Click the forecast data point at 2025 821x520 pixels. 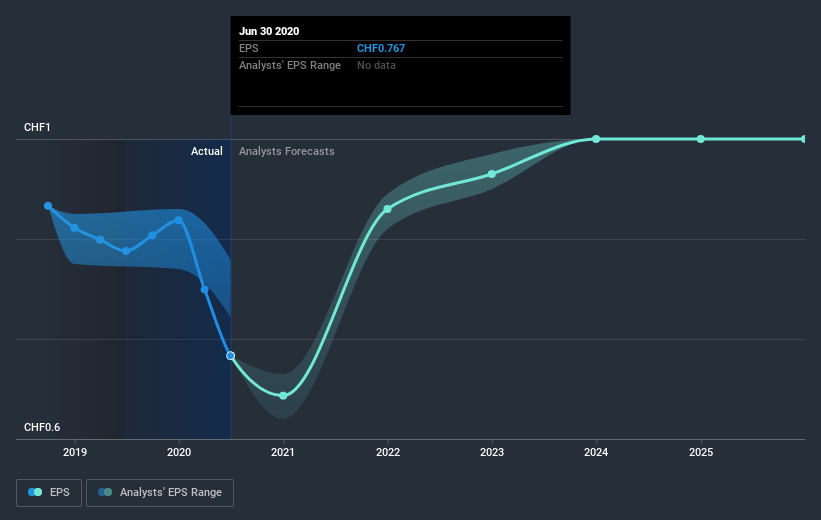pos(701,139)
